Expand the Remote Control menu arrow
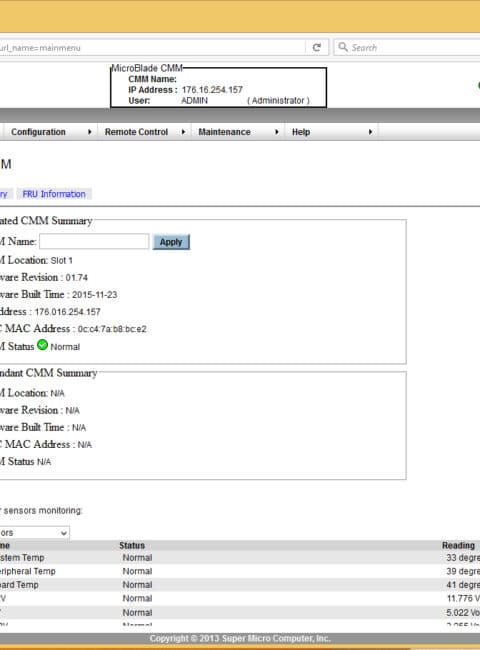 point(183,132)
